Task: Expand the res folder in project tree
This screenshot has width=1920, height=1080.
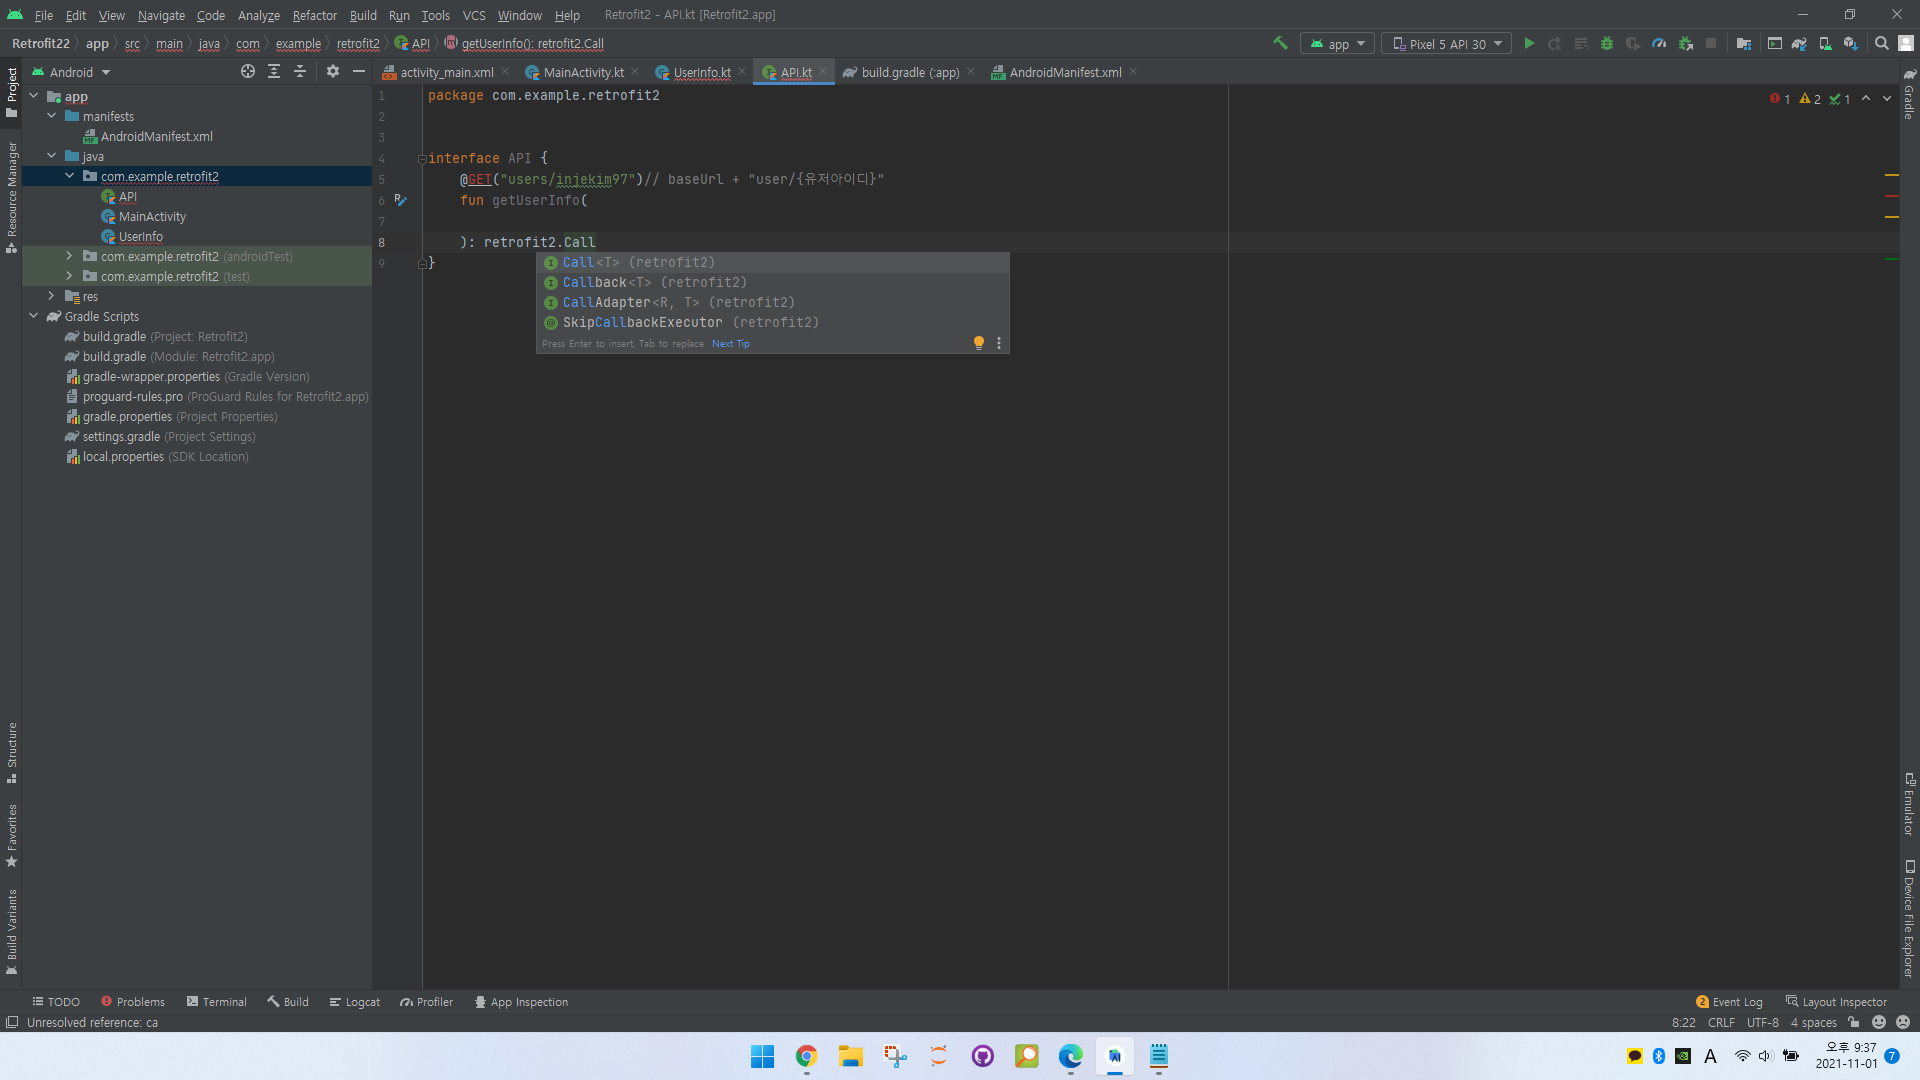Action: 52,296
